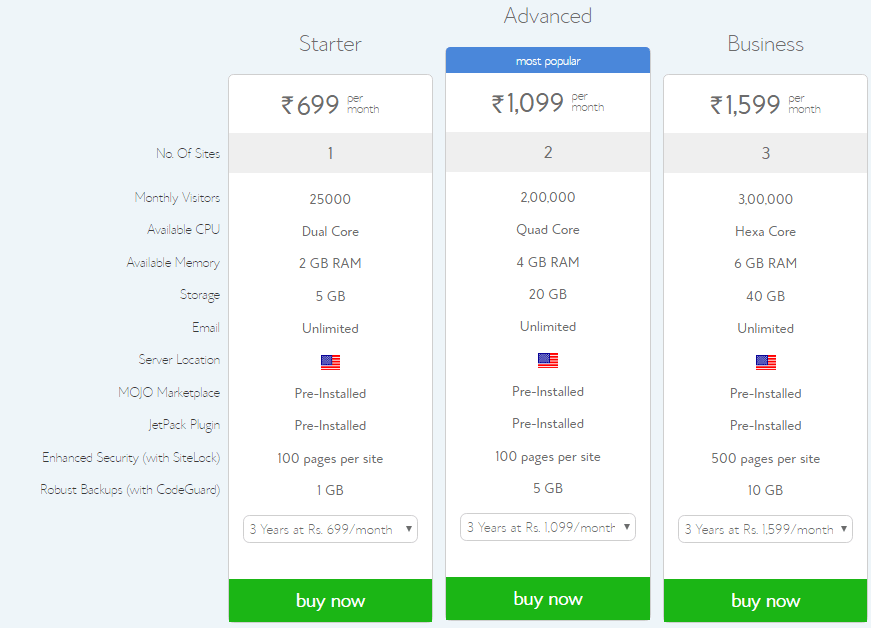Click US flag icon in Starter plan
This screenshot has width=871, height=628.
[330, 362]
